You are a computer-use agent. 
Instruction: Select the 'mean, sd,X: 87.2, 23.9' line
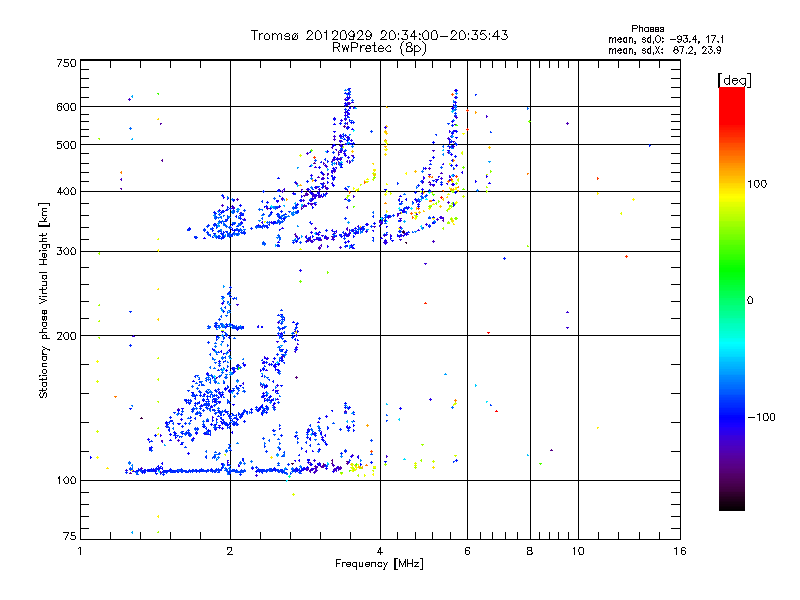[664, 50]
